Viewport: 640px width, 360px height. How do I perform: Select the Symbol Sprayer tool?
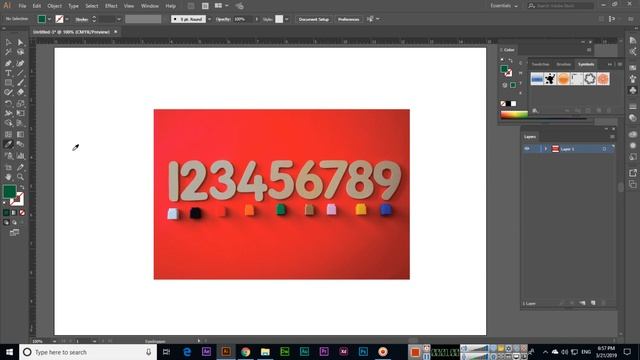(8, 156)
